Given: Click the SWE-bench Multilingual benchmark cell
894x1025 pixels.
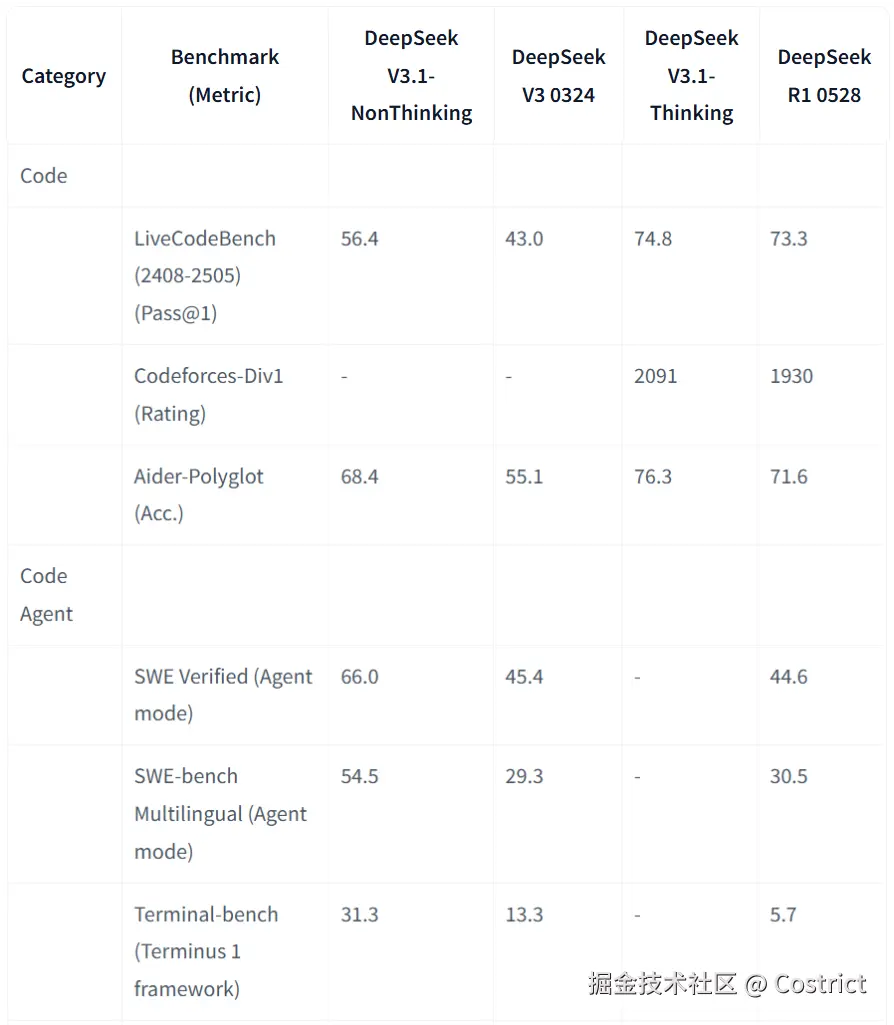Looking at the screenshot, I should click(x=220, y=813).
